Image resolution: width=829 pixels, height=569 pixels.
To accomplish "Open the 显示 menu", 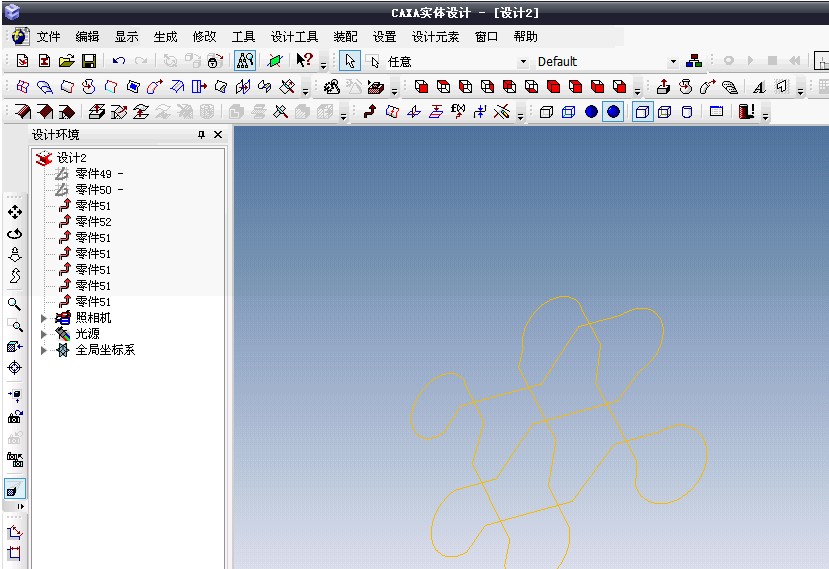I will tap(126, 37).
